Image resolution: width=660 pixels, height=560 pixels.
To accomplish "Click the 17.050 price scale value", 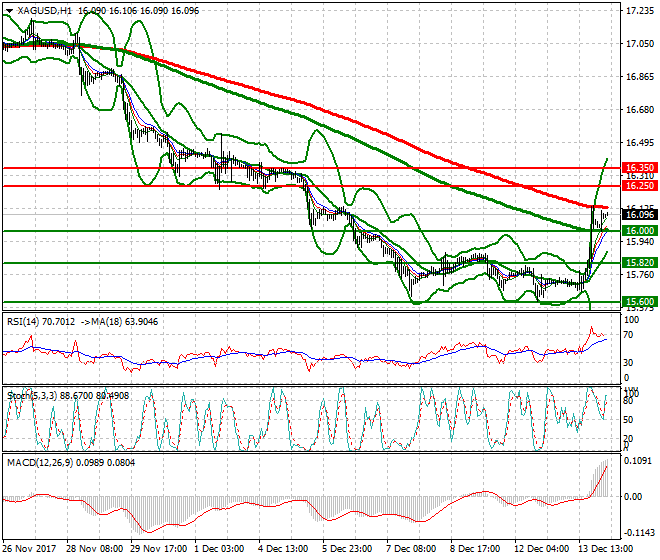I will pyautogui.click(x=640, y=44).
